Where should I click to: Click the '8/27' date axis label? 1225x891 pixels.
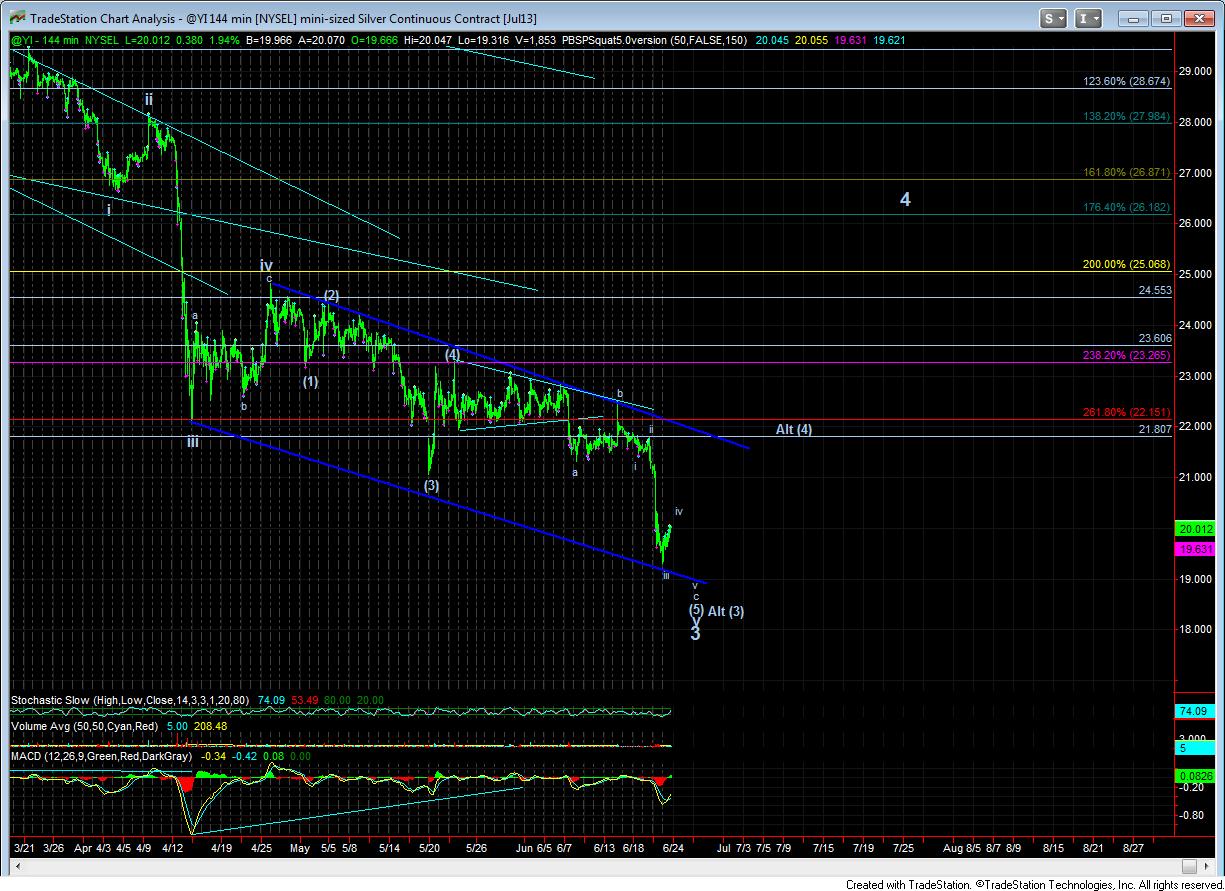[x=1133, y=848]
